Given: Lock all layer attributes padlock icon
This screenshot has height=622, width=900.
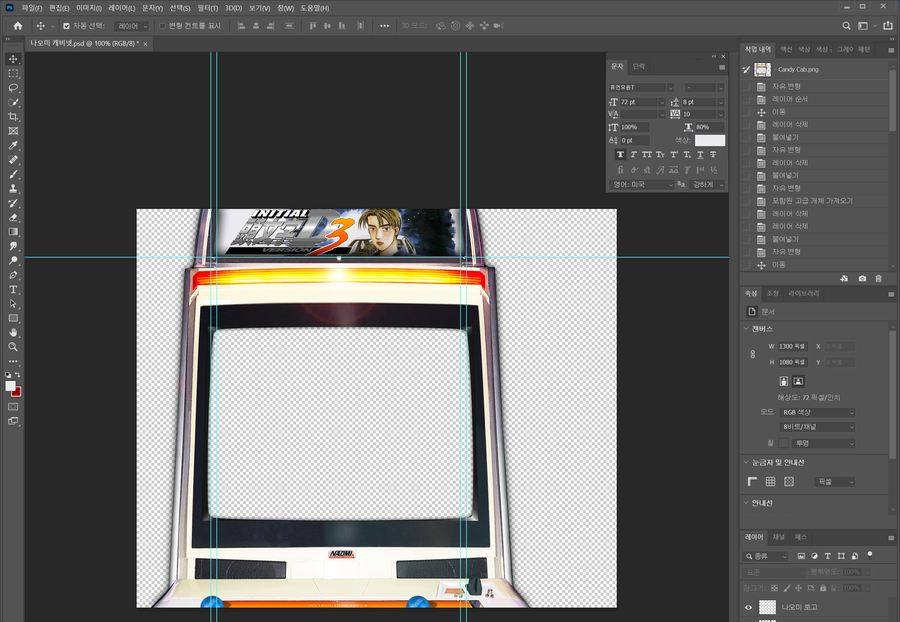Looking at the screenshot, I should pos(823,588).
